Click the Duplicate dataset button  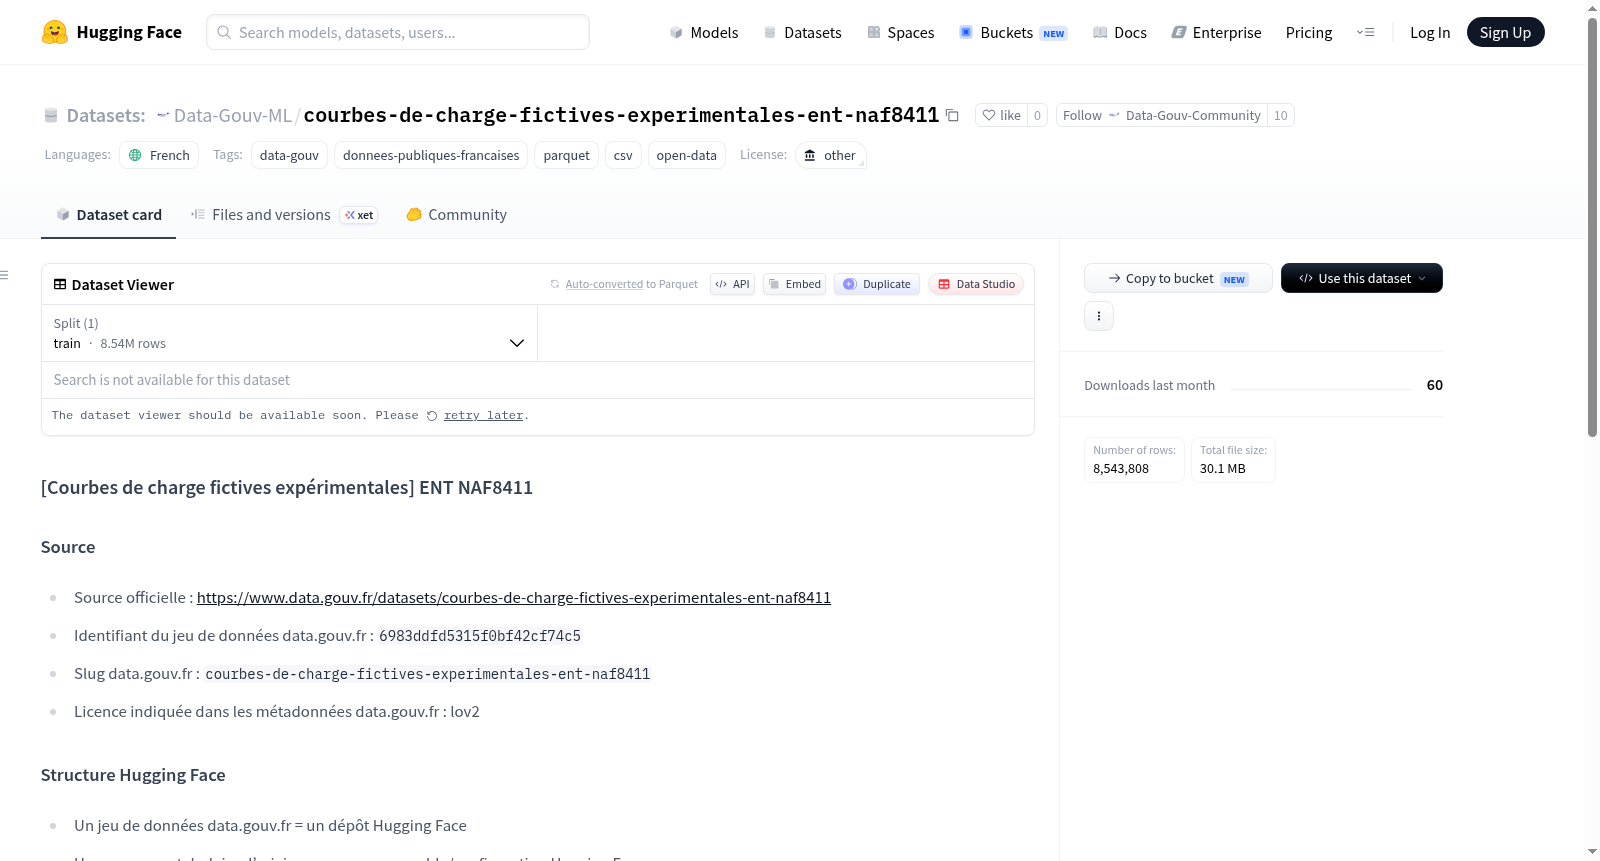(x=877, y=284)
